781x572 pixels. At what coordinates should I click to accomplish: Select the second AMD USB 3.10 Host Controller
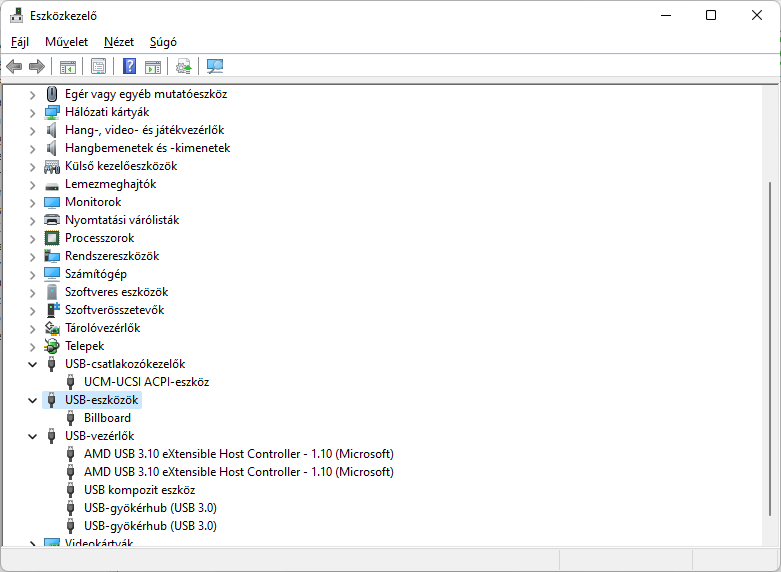pos(239,472)
